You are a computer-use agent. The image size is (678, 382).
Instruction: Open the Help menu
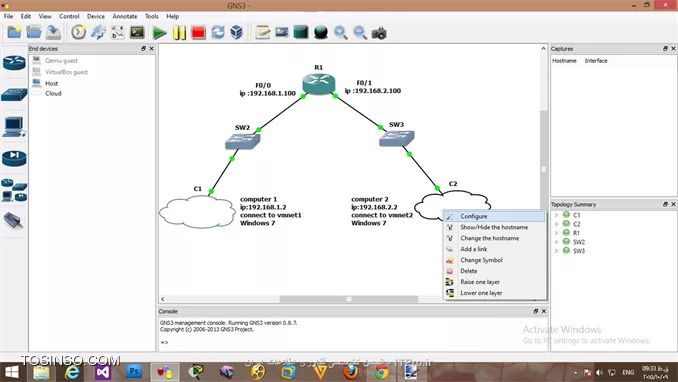click(x=173, y=16)
